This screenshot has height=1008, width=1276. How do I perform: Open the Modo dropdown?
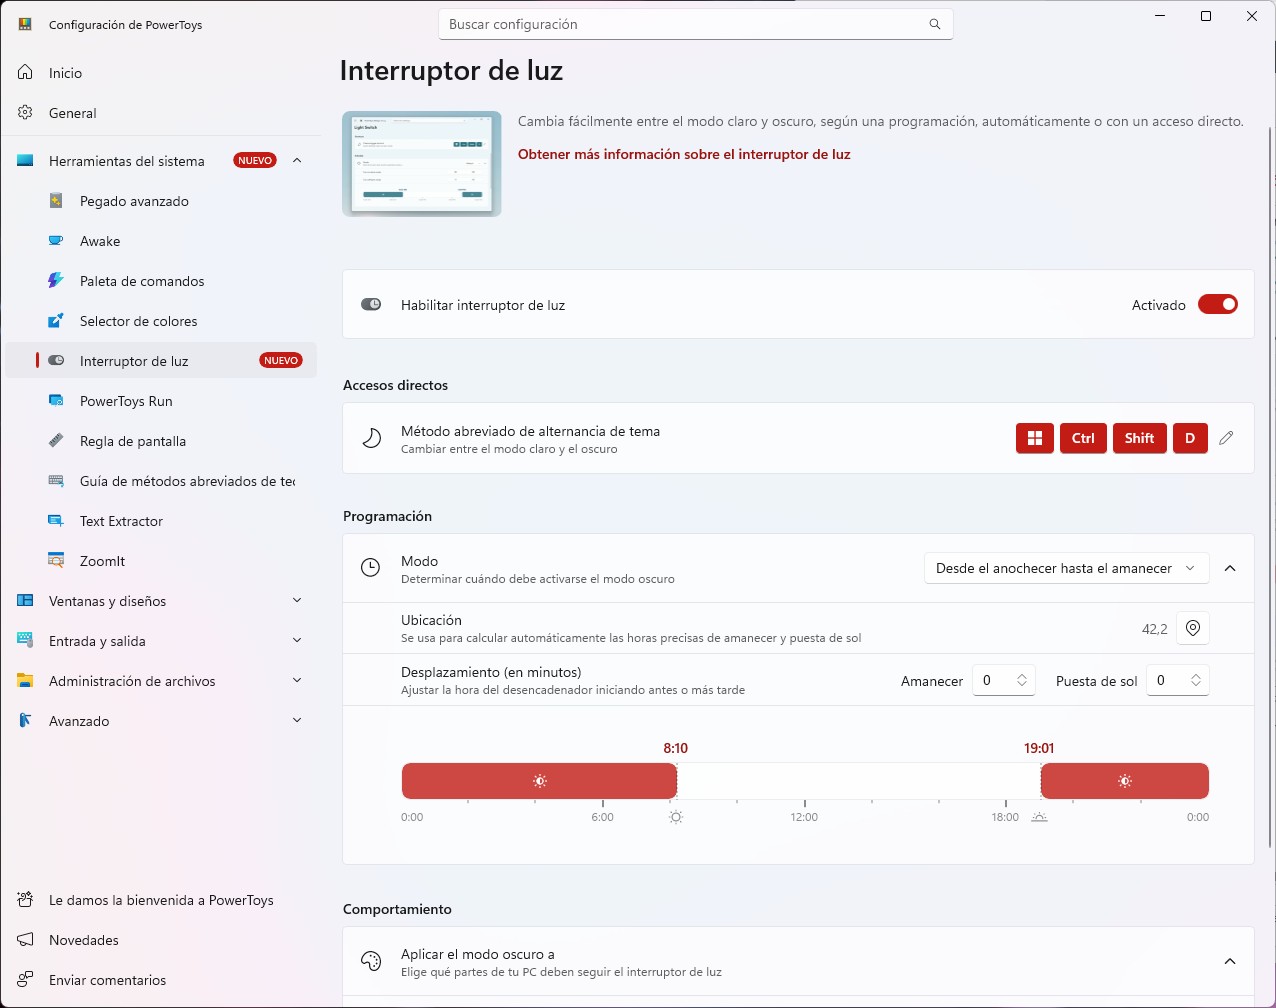(1067, 568)
